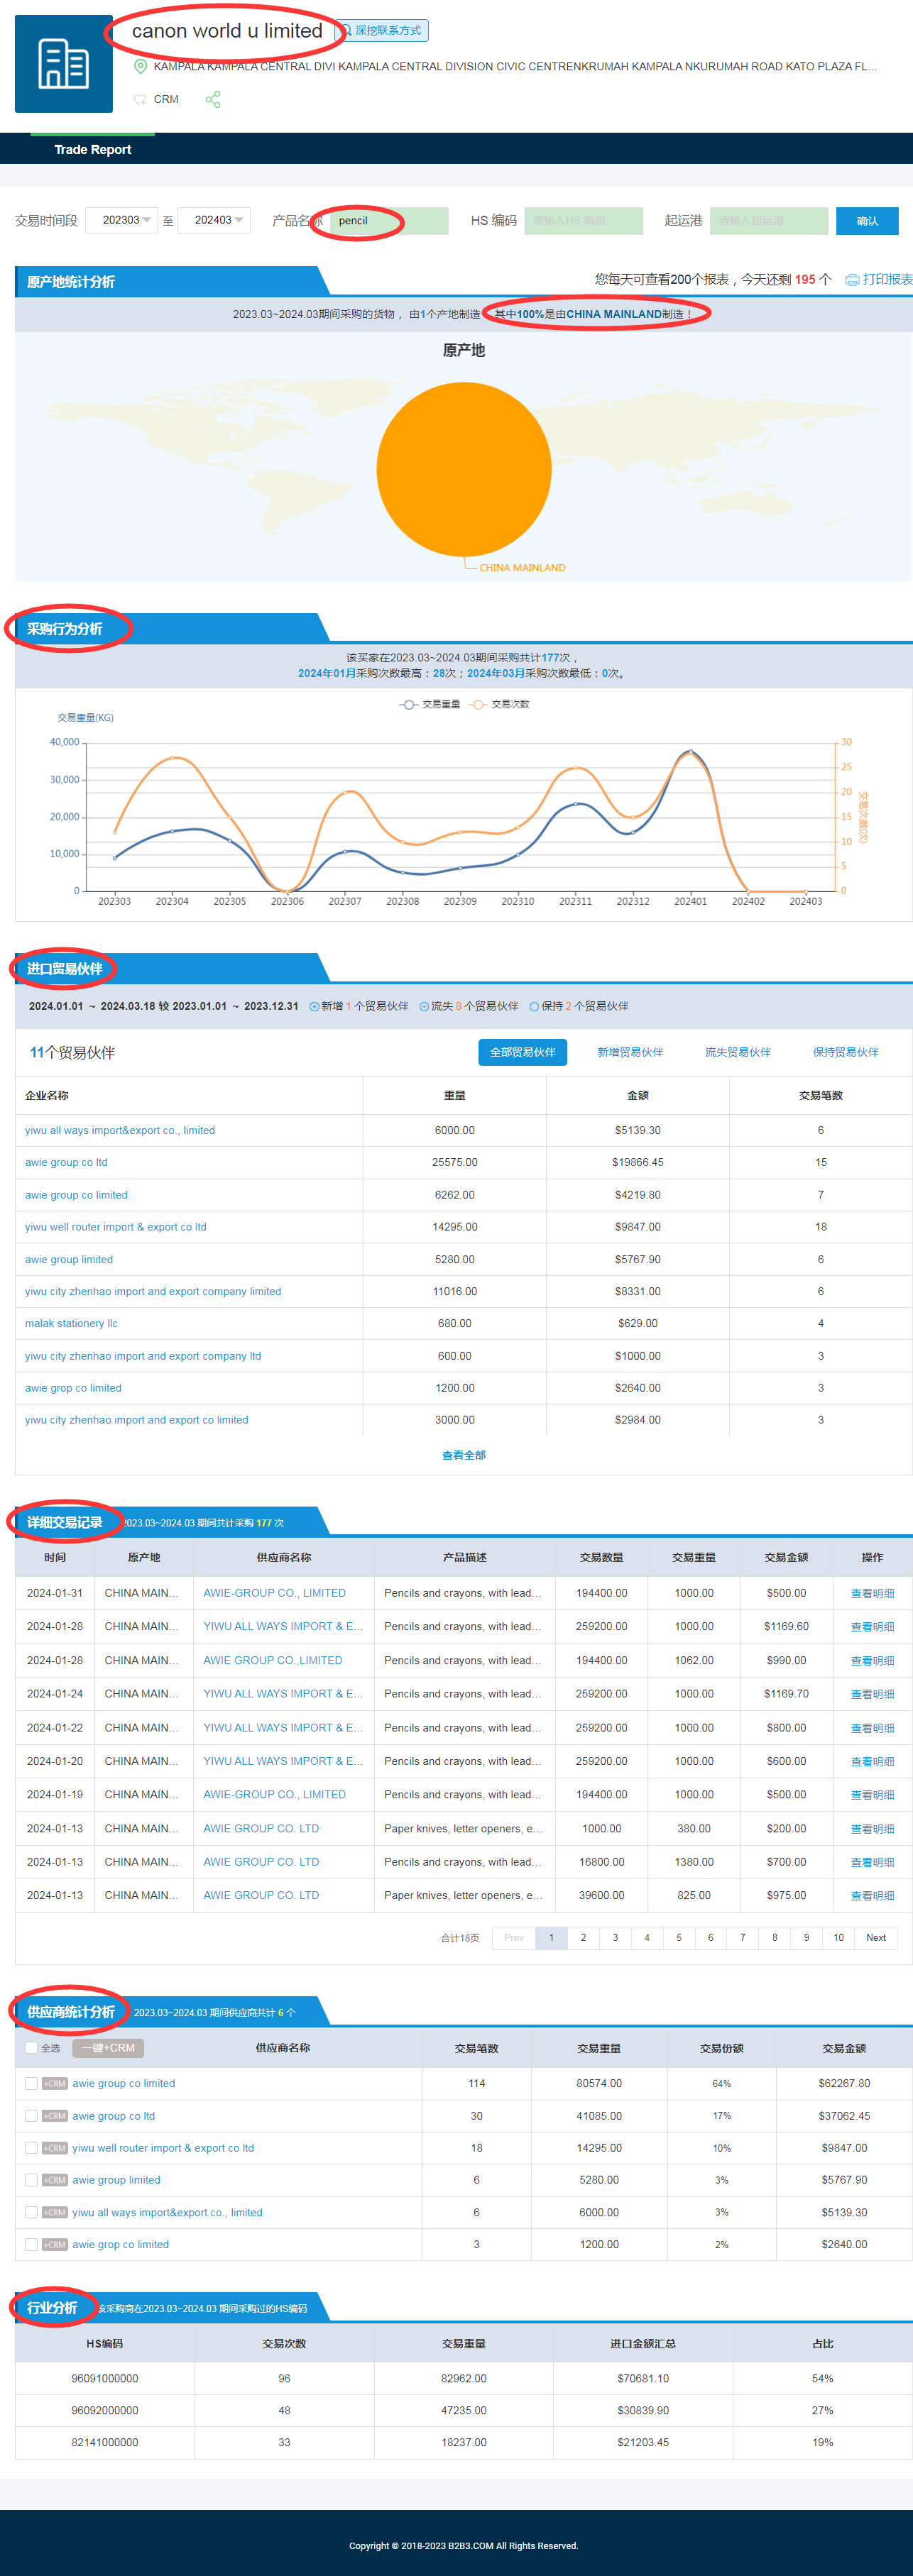
Task: Click the +CRM badge beside awie group co limited
Action: click(x=55, y=2084)
